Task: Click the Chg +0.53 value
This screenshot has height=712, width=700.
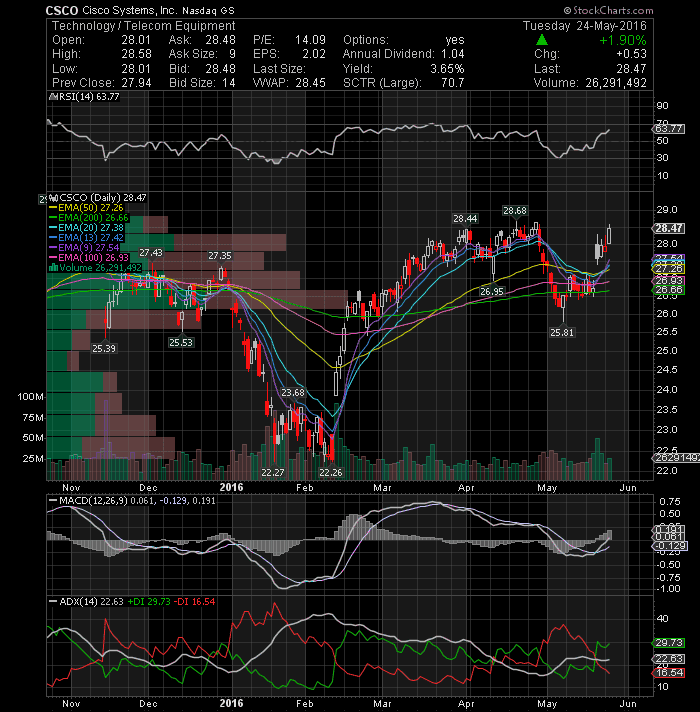Action: [631, 54]
